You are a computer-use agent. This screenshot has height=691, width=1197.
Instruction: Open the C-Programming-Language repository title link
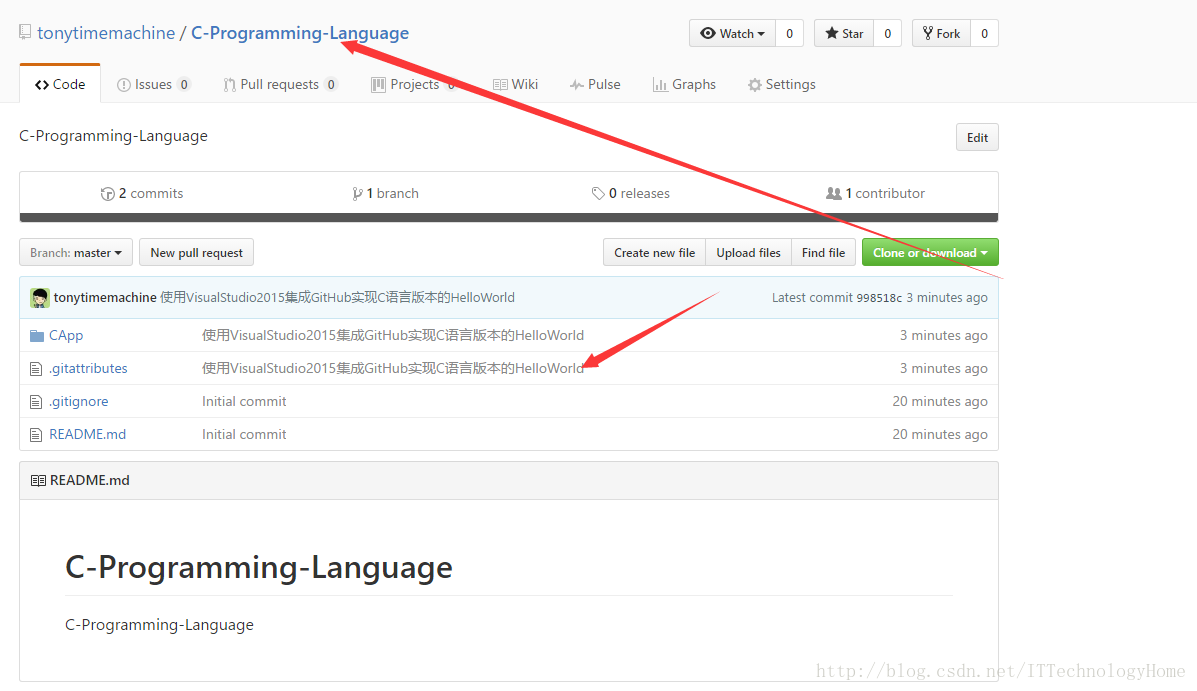point(300,33)
